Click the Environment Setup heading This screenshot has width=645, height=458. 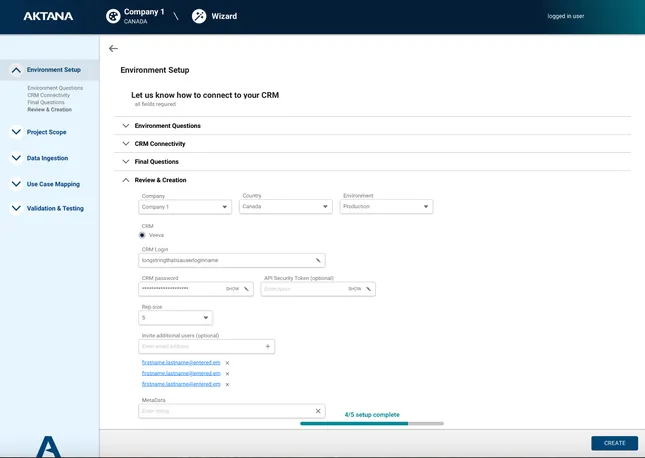pyautogui.click(x=155, y=70)
